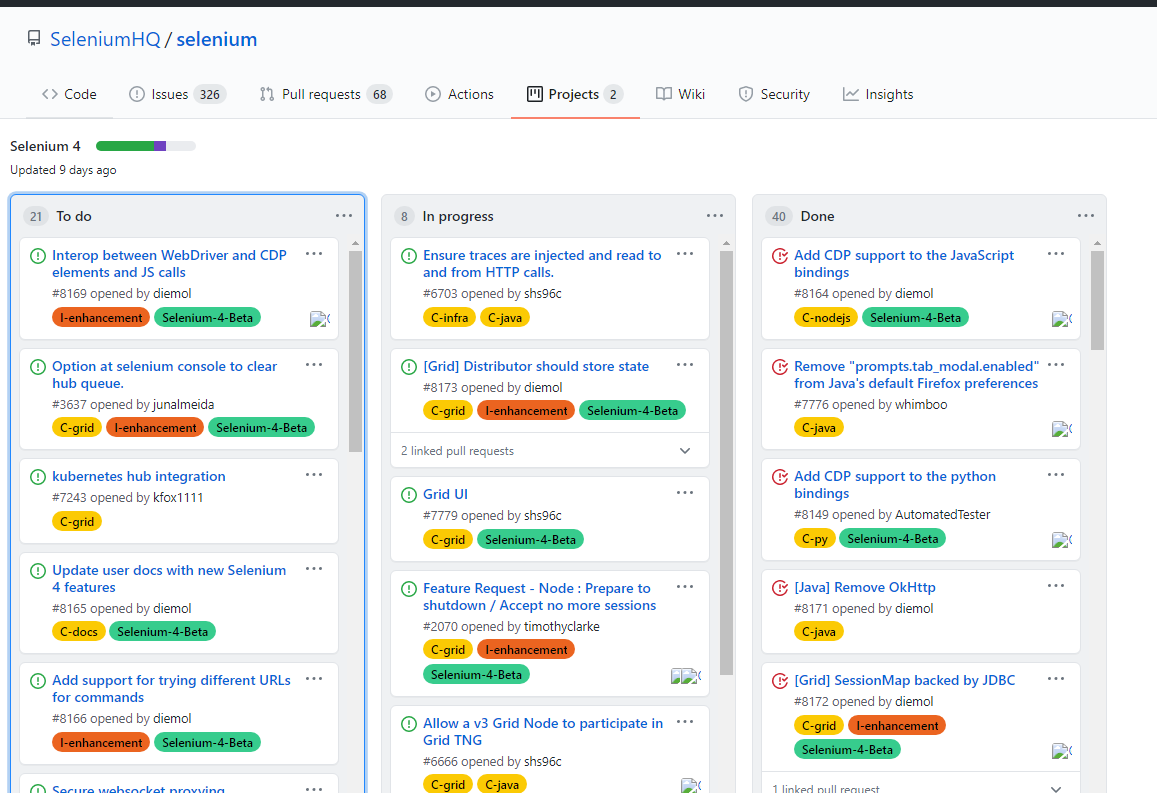Viewport: 1157px width, 793px height.
Task: Click assignee avatar on card #8149
Action: click(x=1062, y=540)
